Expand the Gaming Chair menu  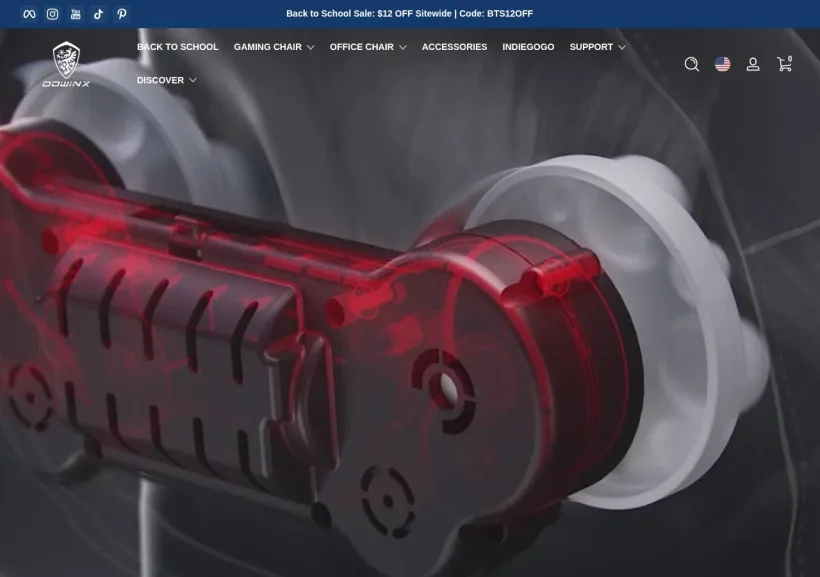coord(274,47)
